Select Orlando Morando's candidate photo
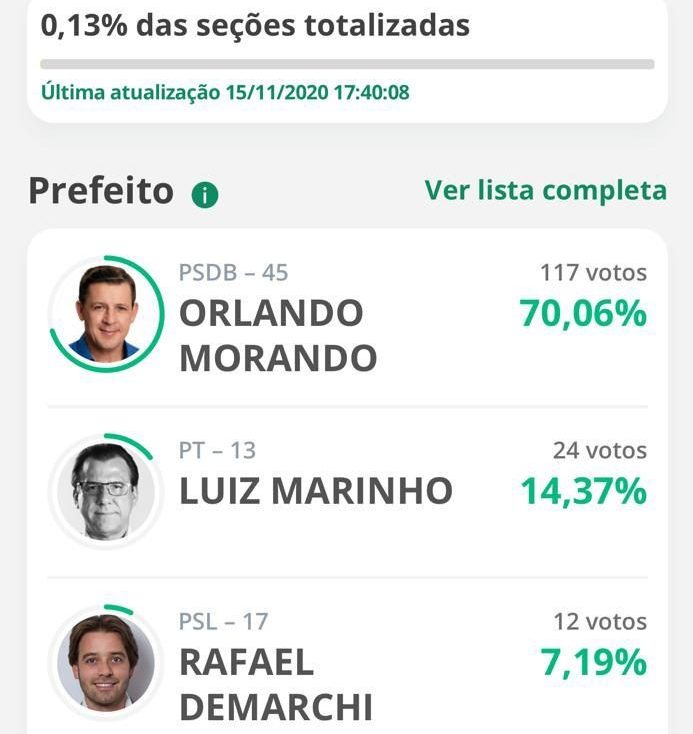 click(x=106, y=314)
